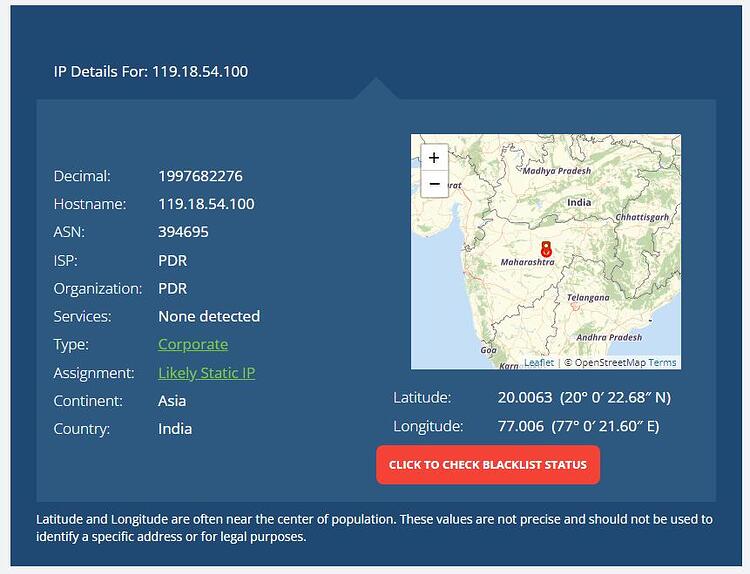
Task: Select the continent value Asia
Action: tap(172, 401)
